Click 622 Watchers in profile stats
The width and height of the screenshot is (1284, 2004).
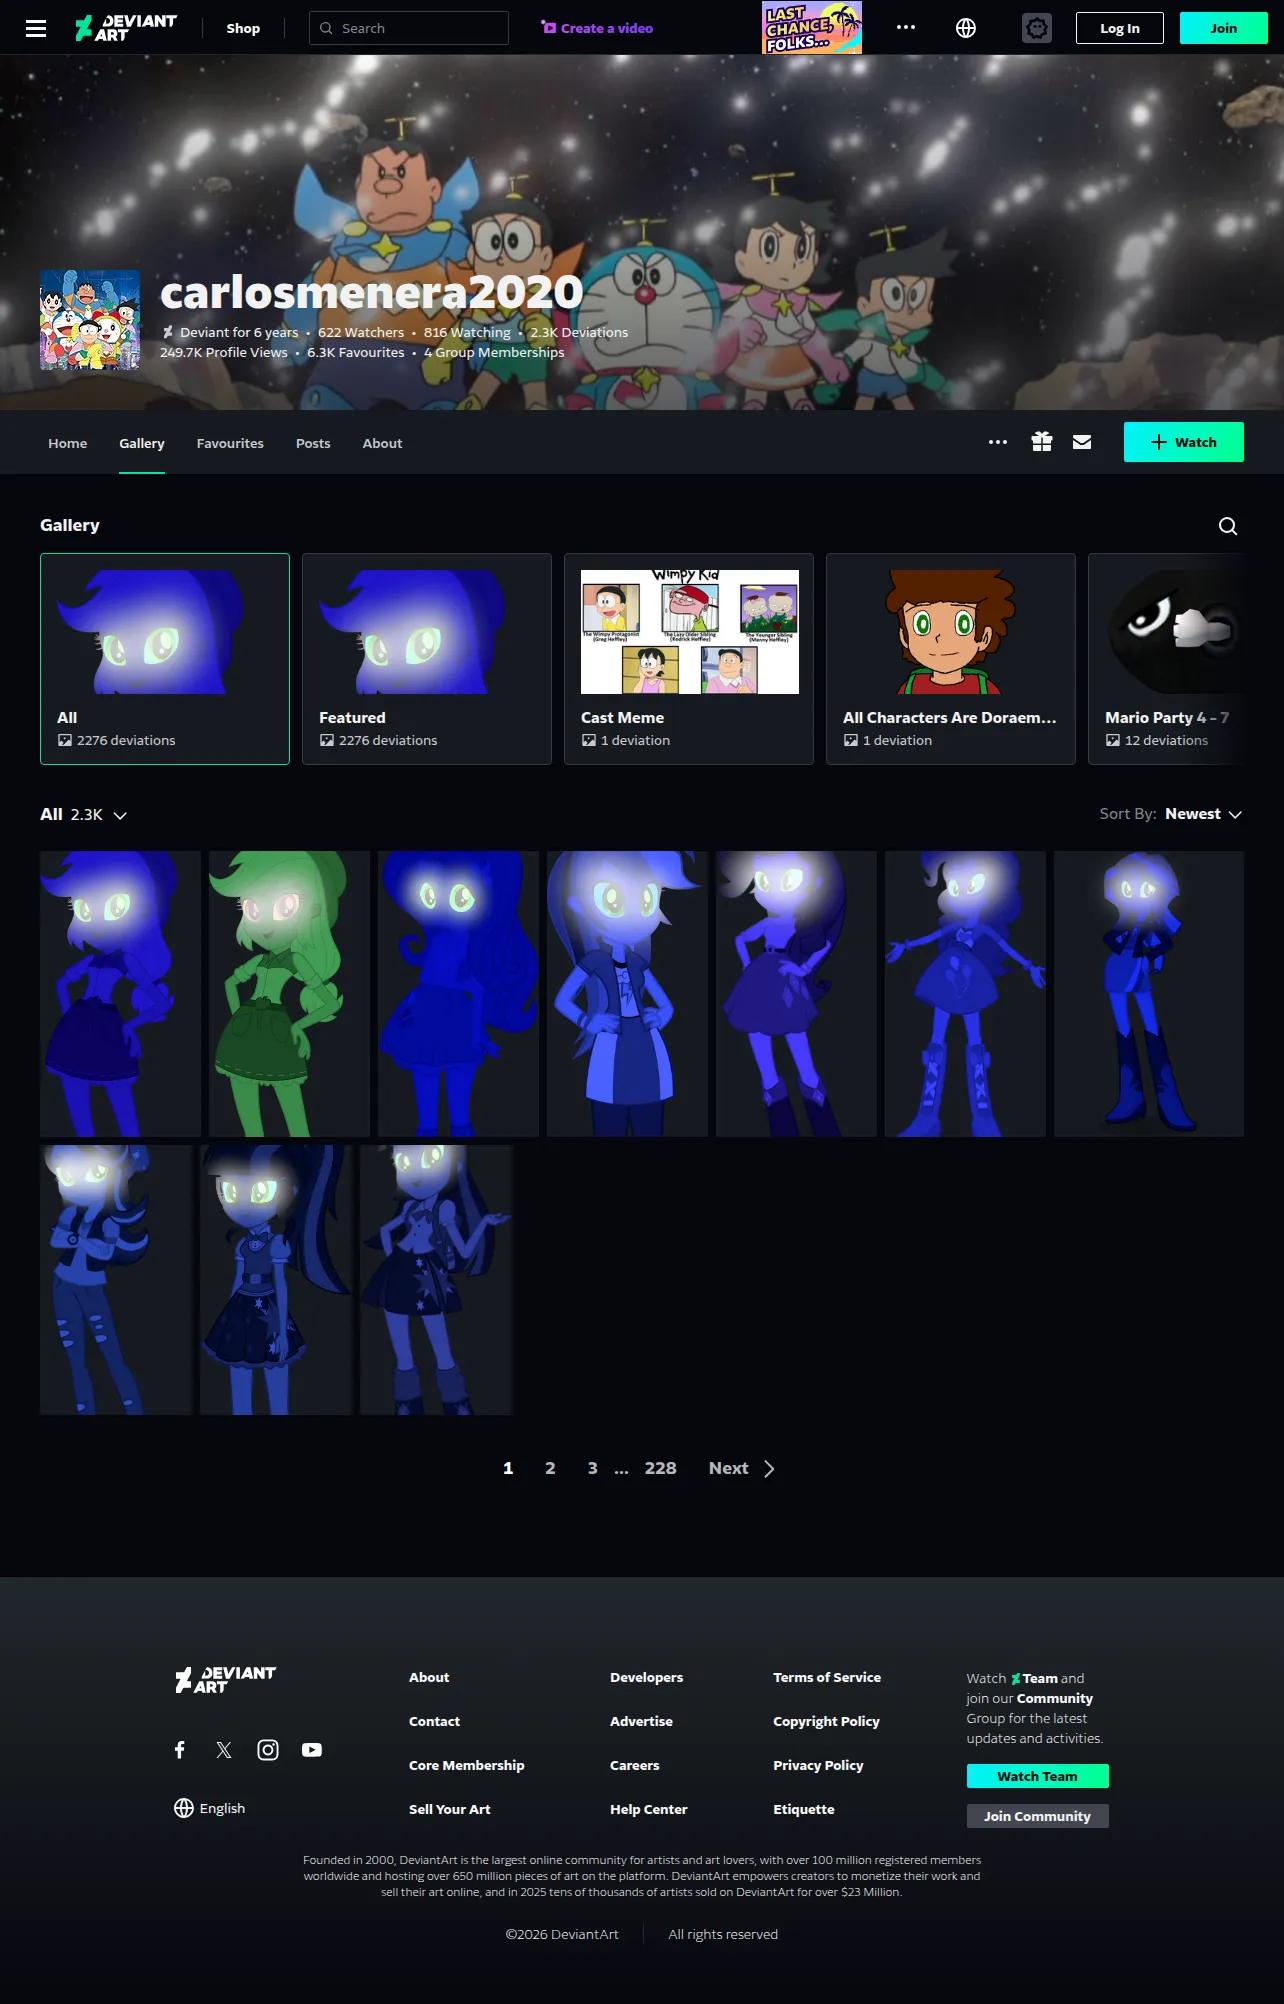pos(361,333)
